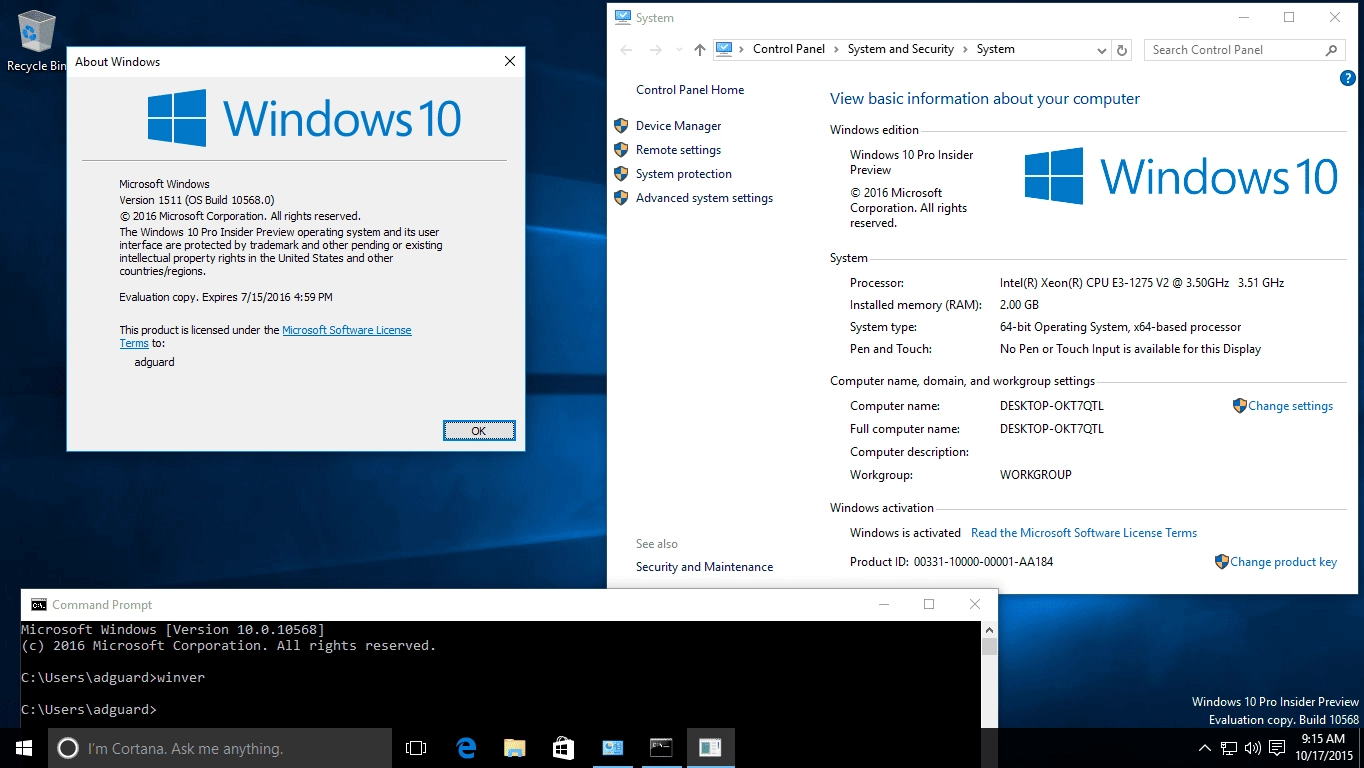Click the 'Windows is activated' text
The width and height of the screenshot is (1364, 768).
pyautogui.click(x=905, y=533)
